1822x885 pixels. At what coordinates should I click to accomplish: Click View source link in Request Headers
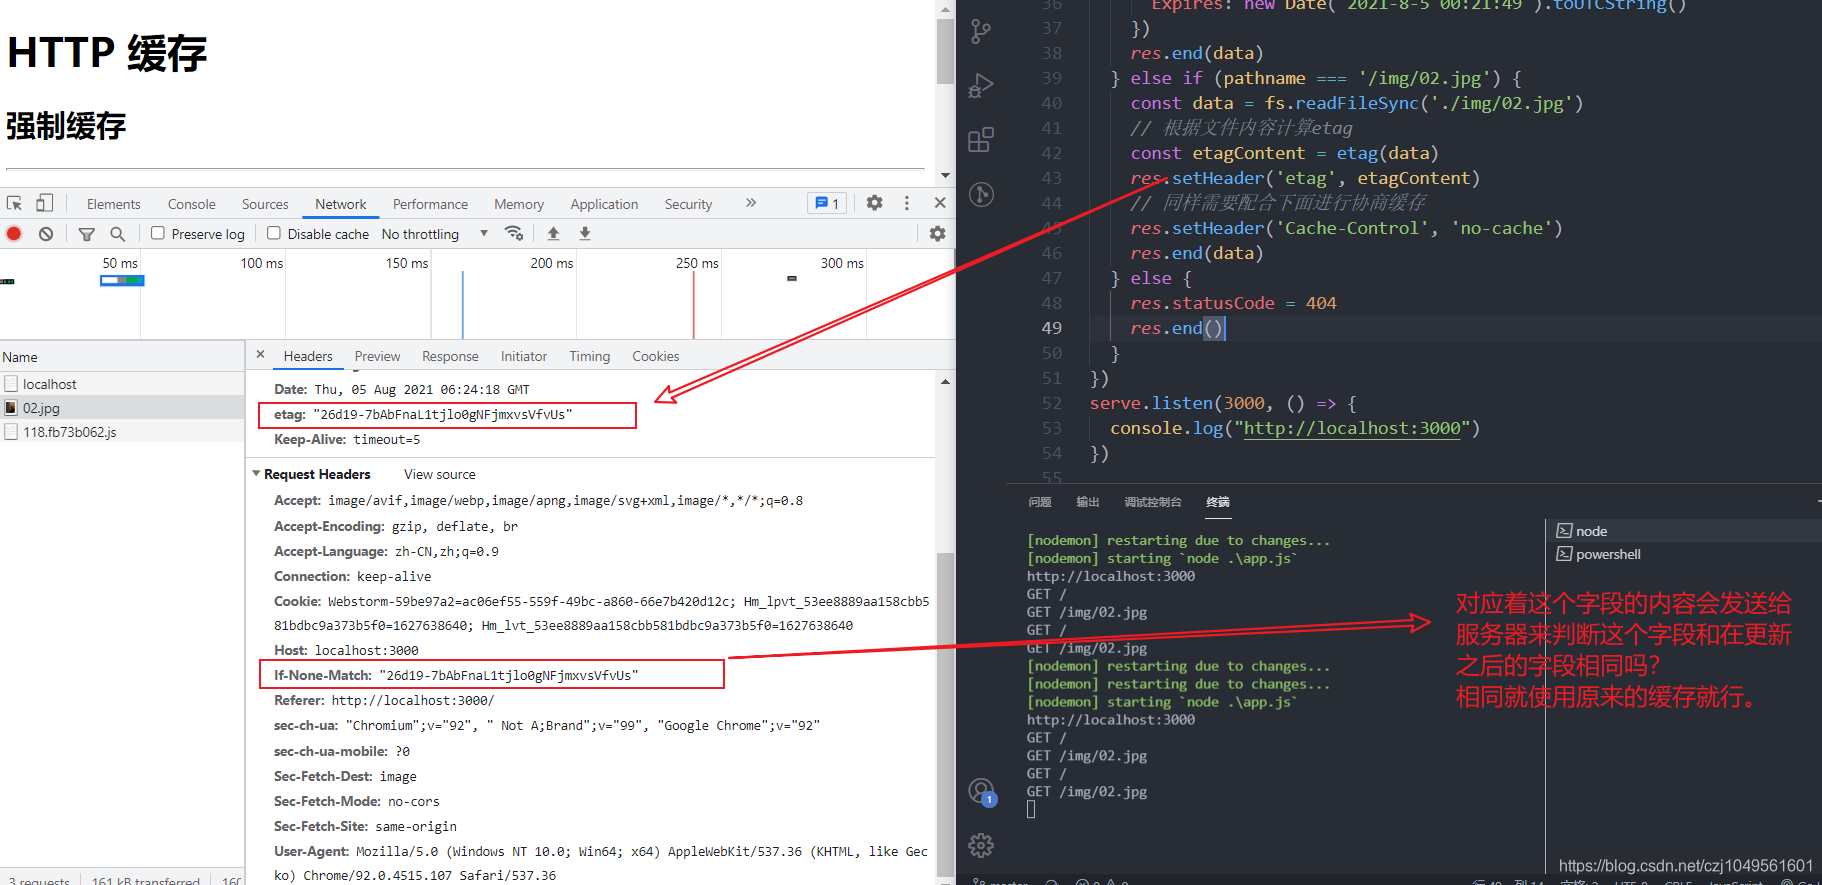click(440, 474)
